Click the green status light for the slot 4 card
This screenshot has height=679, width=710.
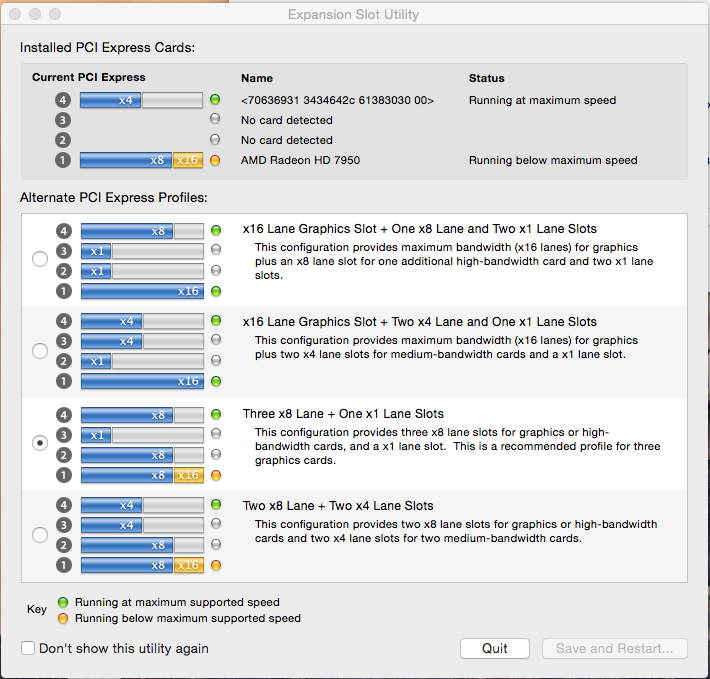click(x=215, y=99)
